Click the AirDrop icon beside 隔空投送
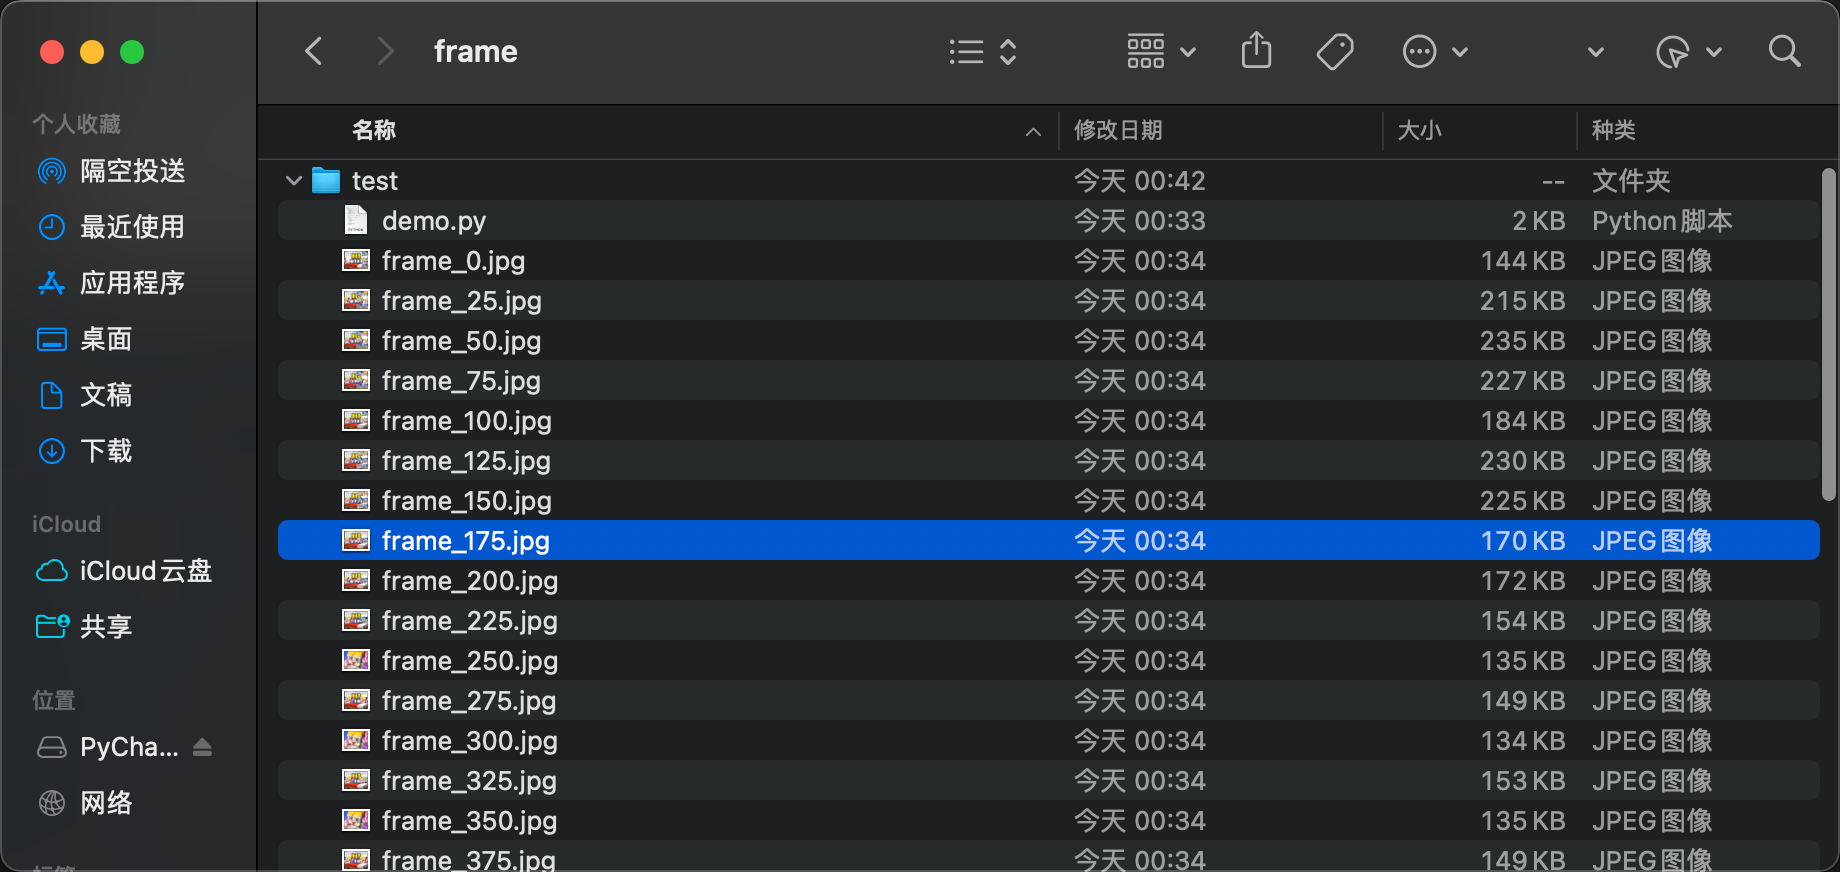 [52, 171]
